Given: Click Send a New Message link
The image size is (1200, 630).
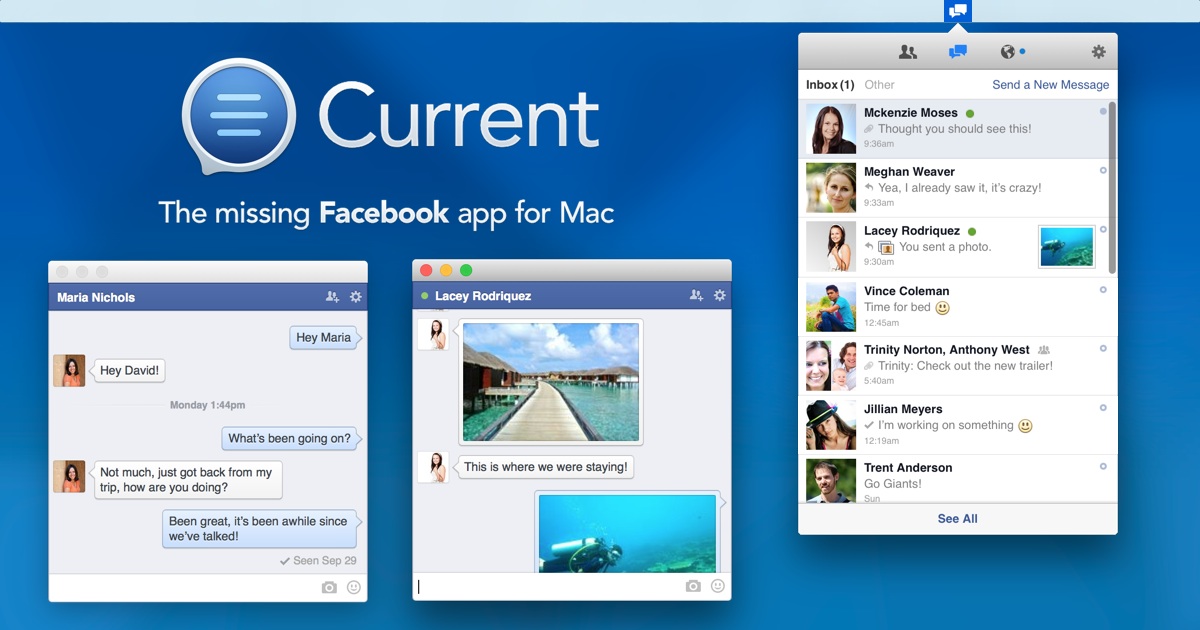Looking at the screenshot, I should click(1050, 85).
